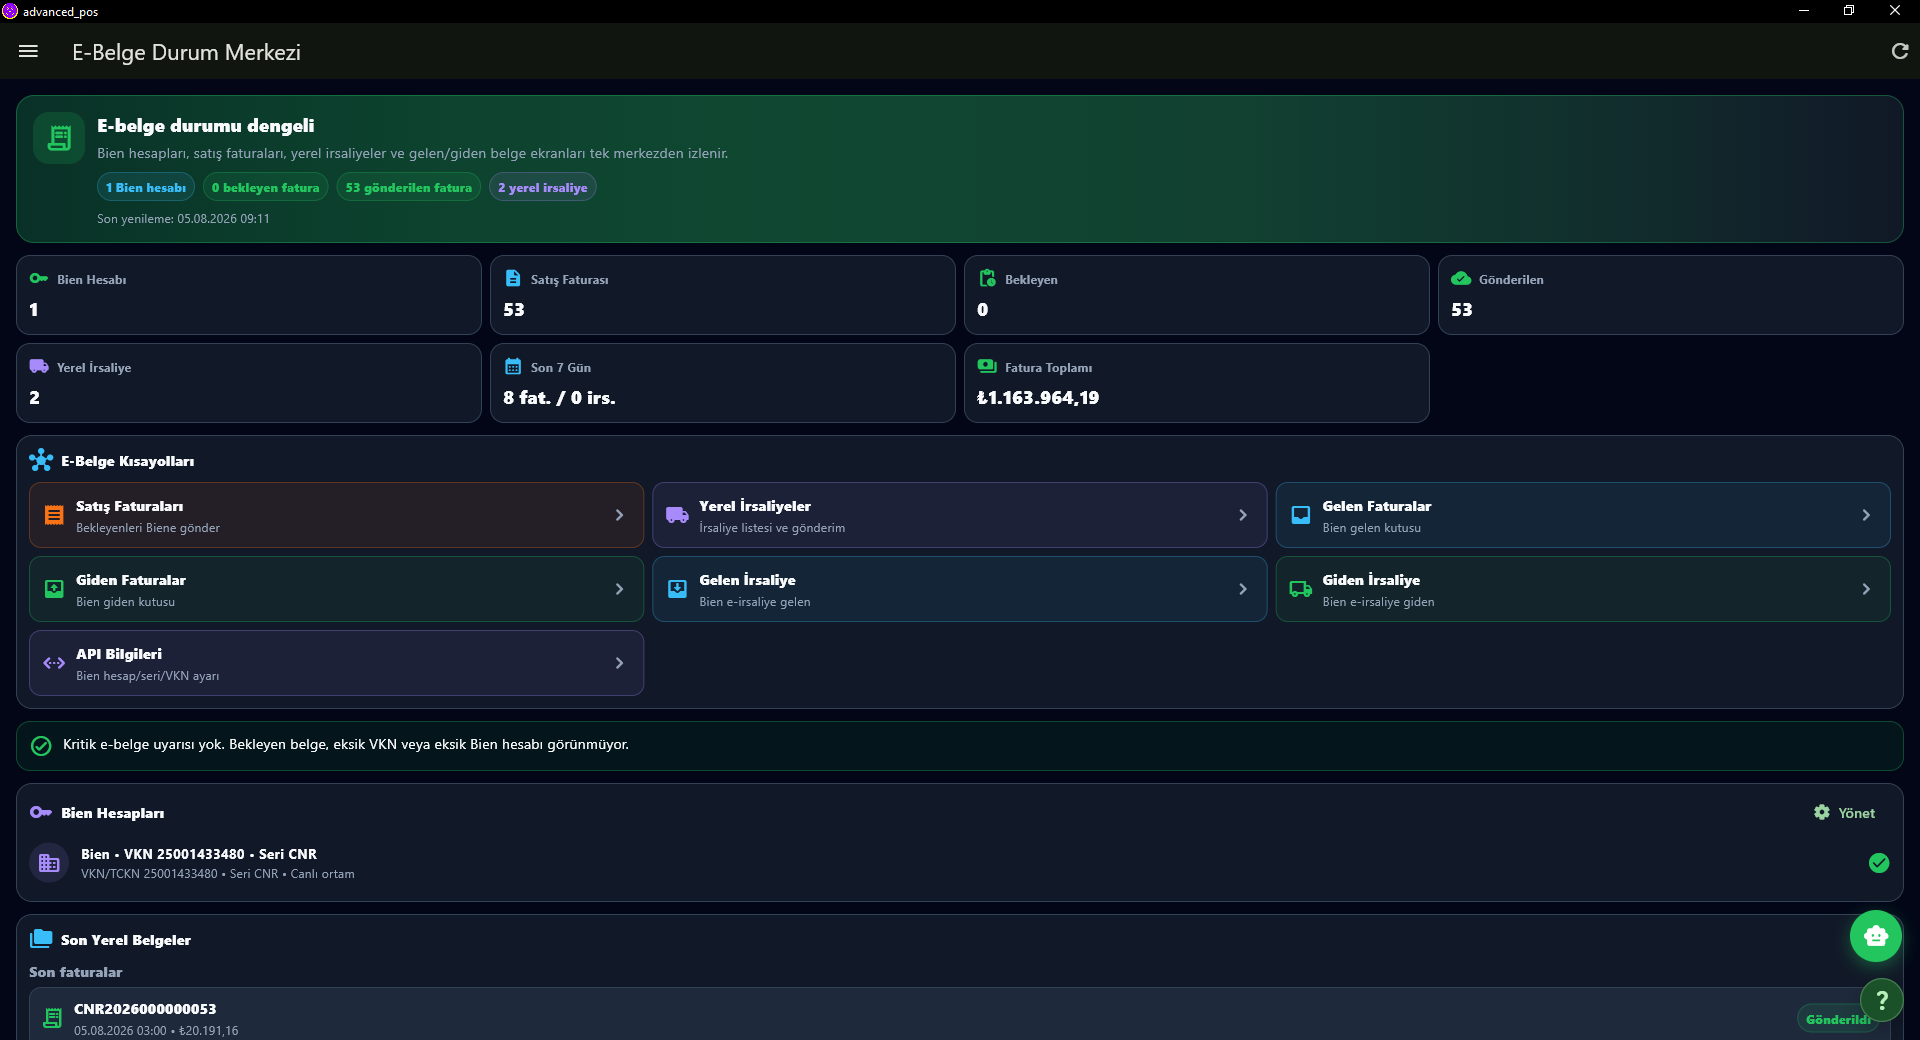Click the purple truck icon in Yerel İrsaliyeler
1920x1040 pixels.
point(677,515)
